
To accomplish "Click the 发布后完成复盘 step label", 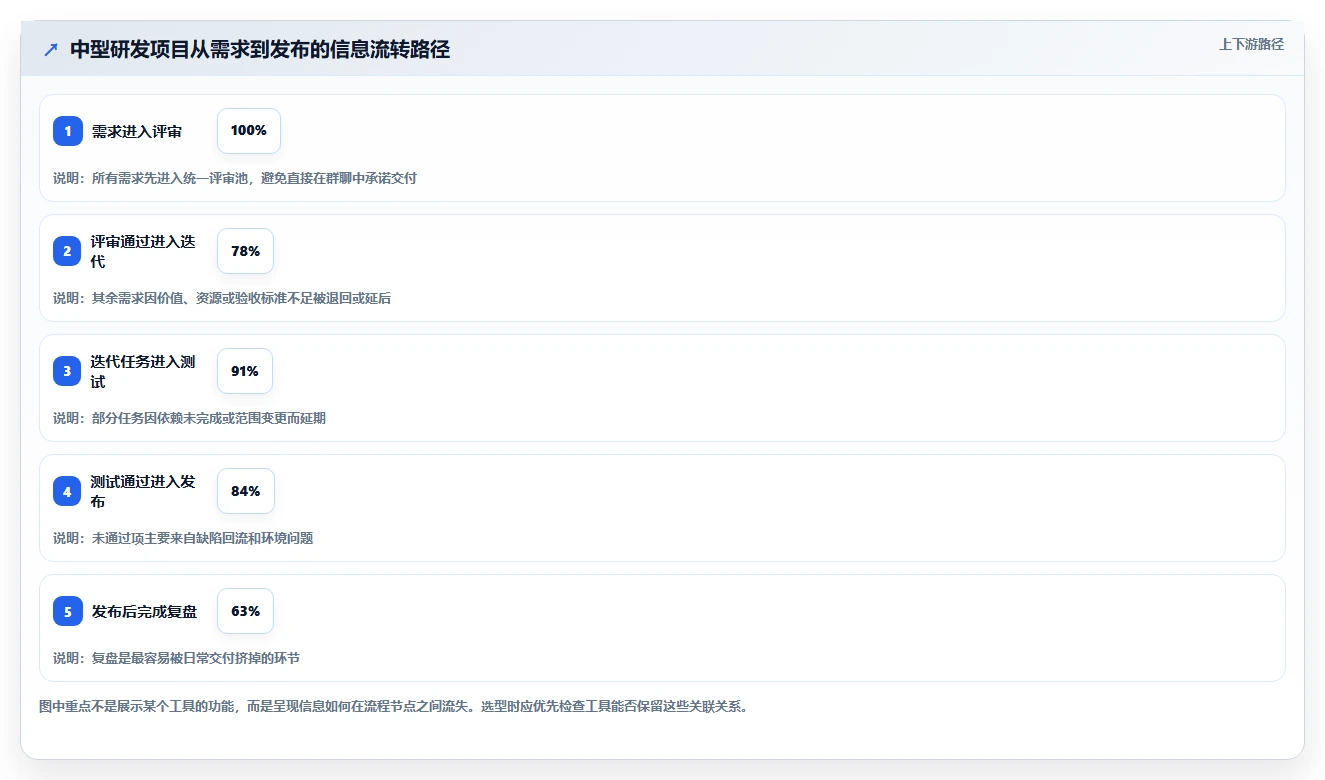I will (144, 611).
